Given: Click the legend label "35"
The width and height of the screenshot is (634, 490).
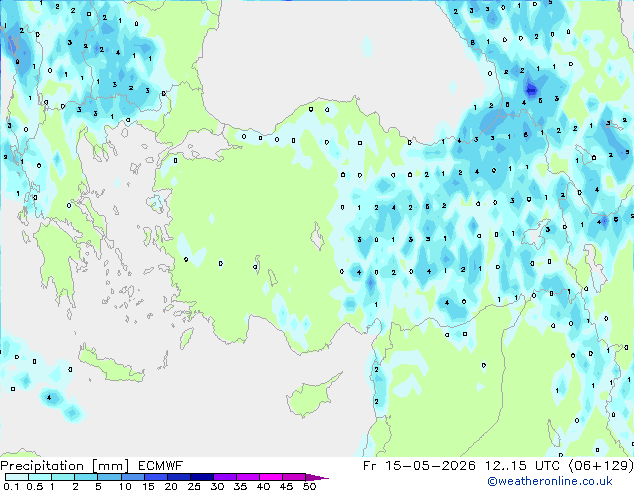Looking at the screenshot, I should (x=240, y=486).
